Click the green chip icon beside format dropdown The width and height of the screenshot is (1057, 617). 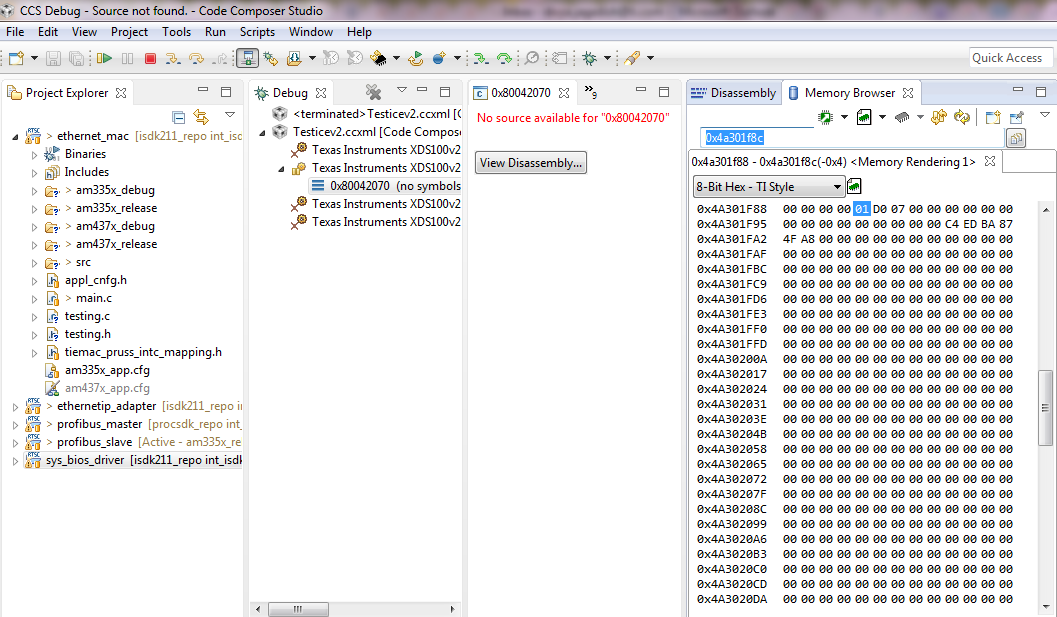[x=854, y=186]
